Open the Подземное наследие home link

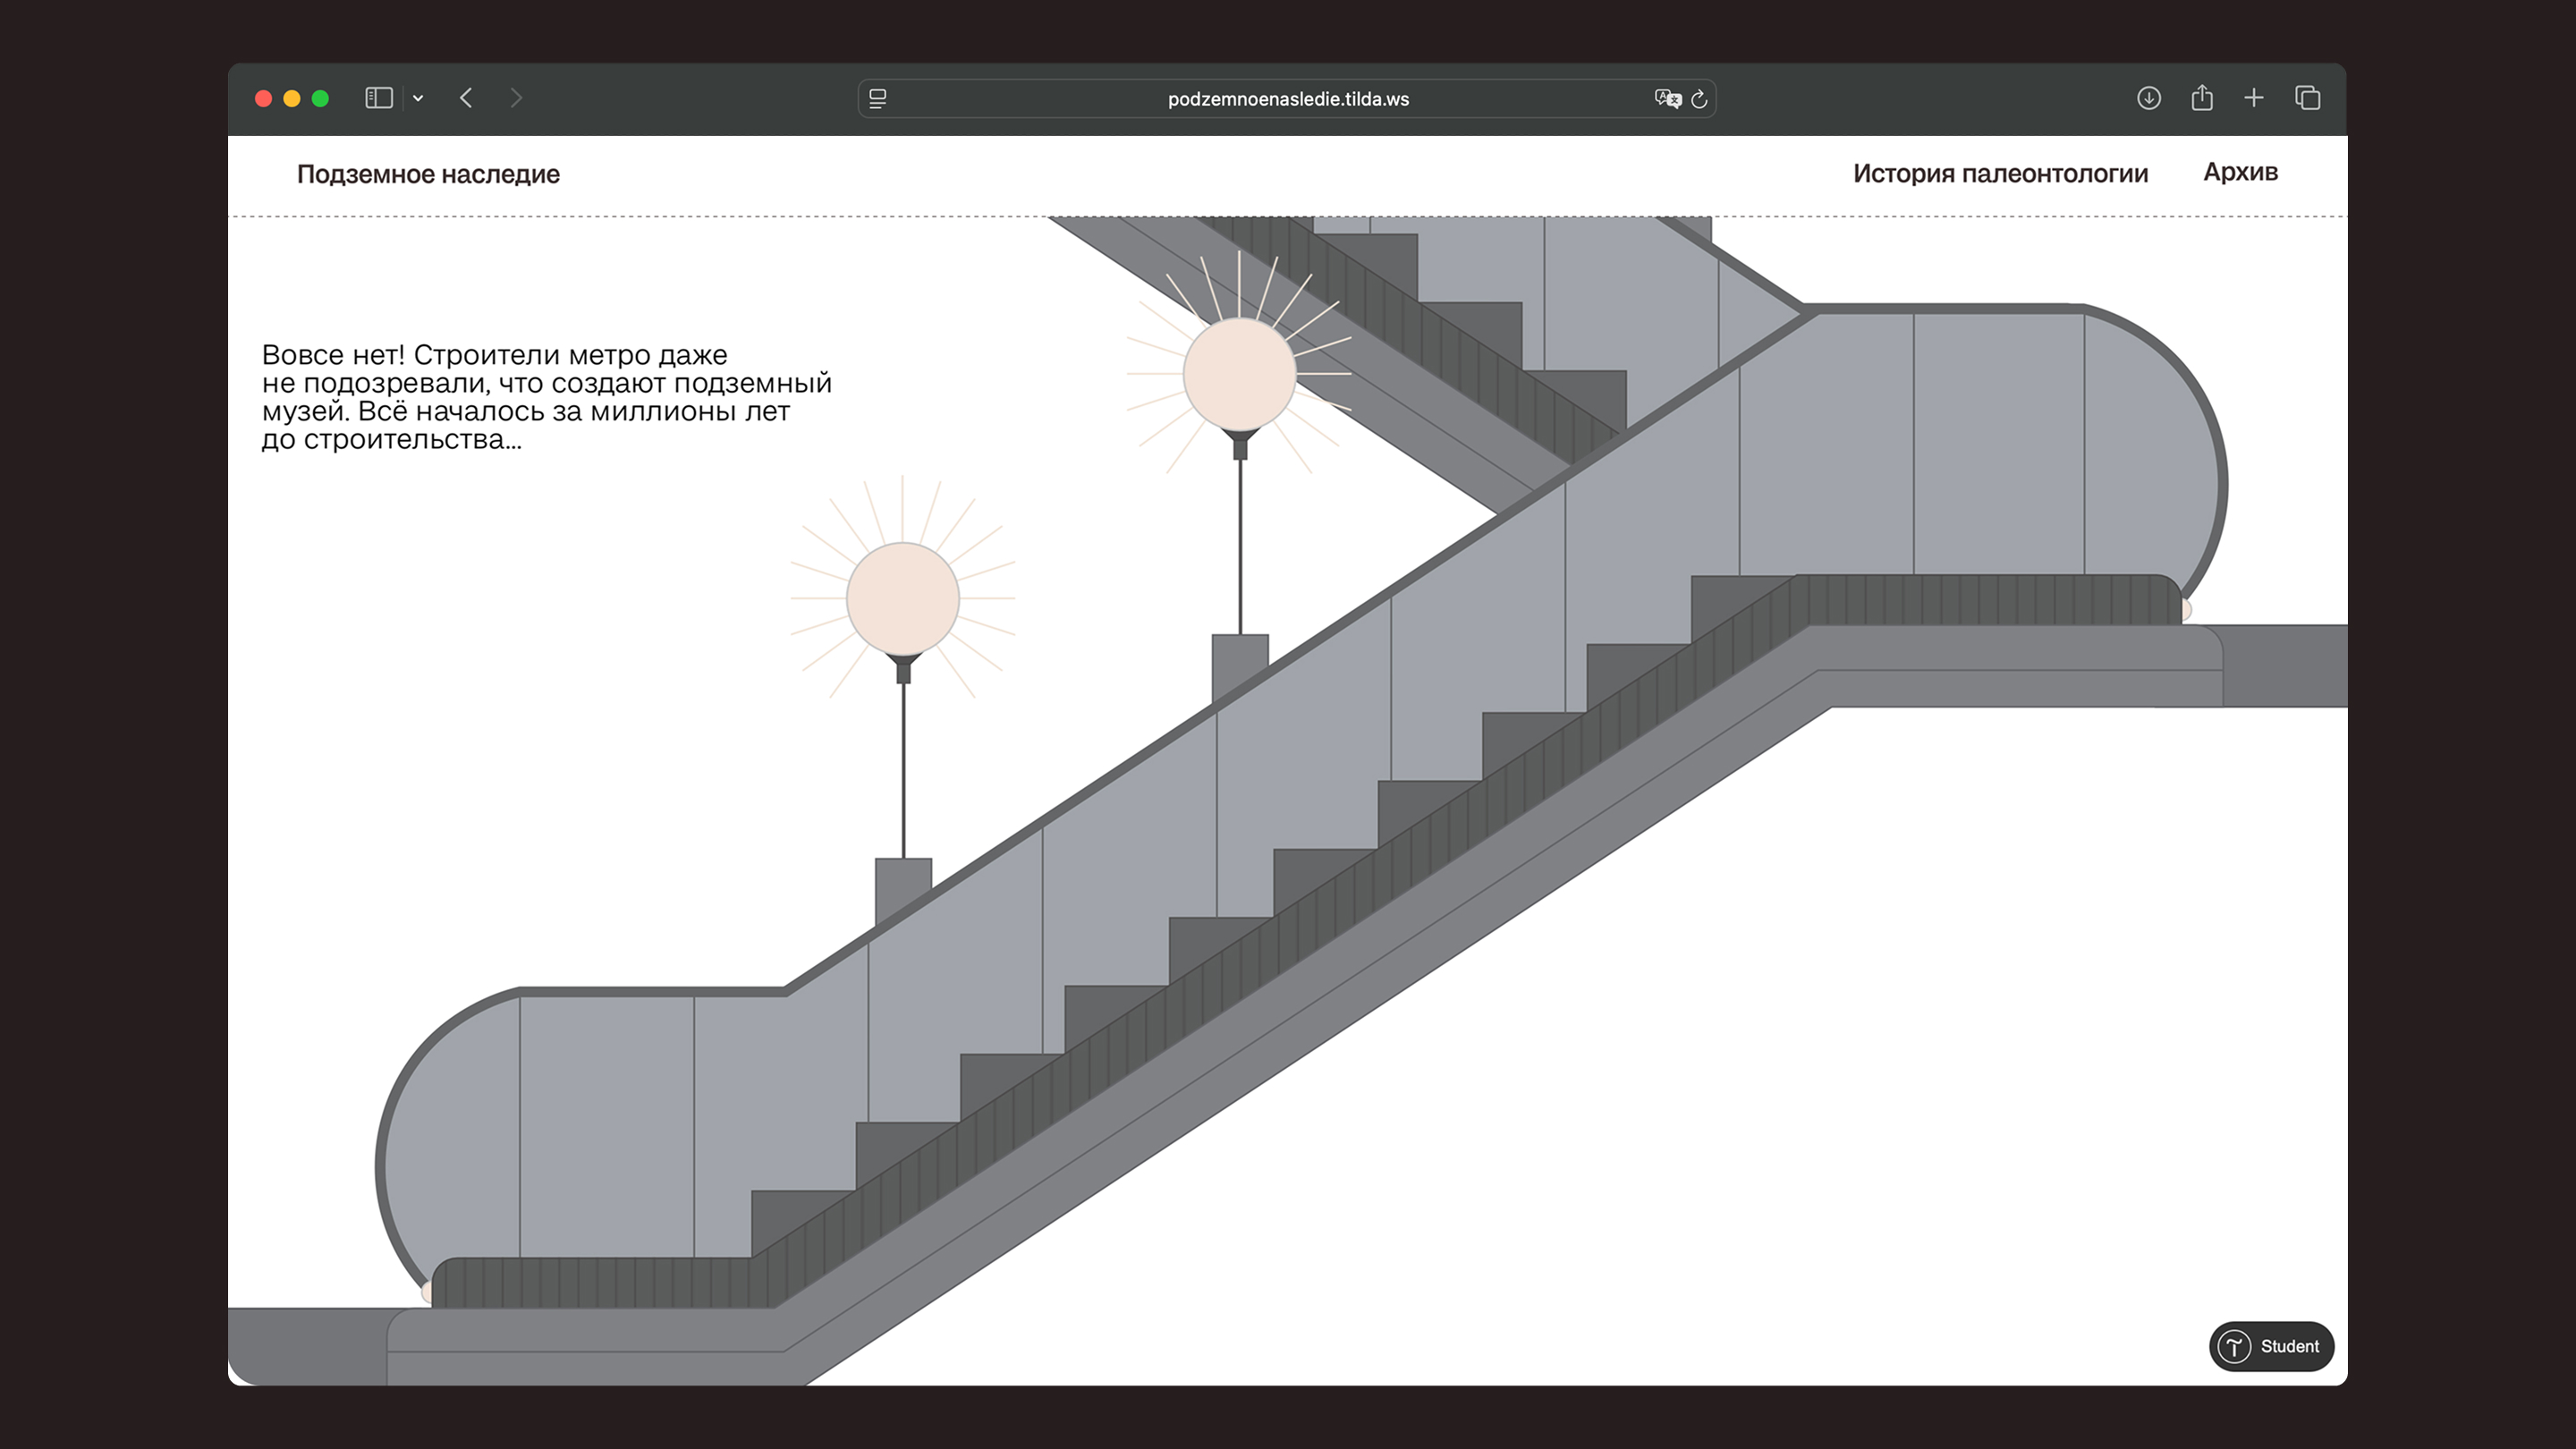428,174
